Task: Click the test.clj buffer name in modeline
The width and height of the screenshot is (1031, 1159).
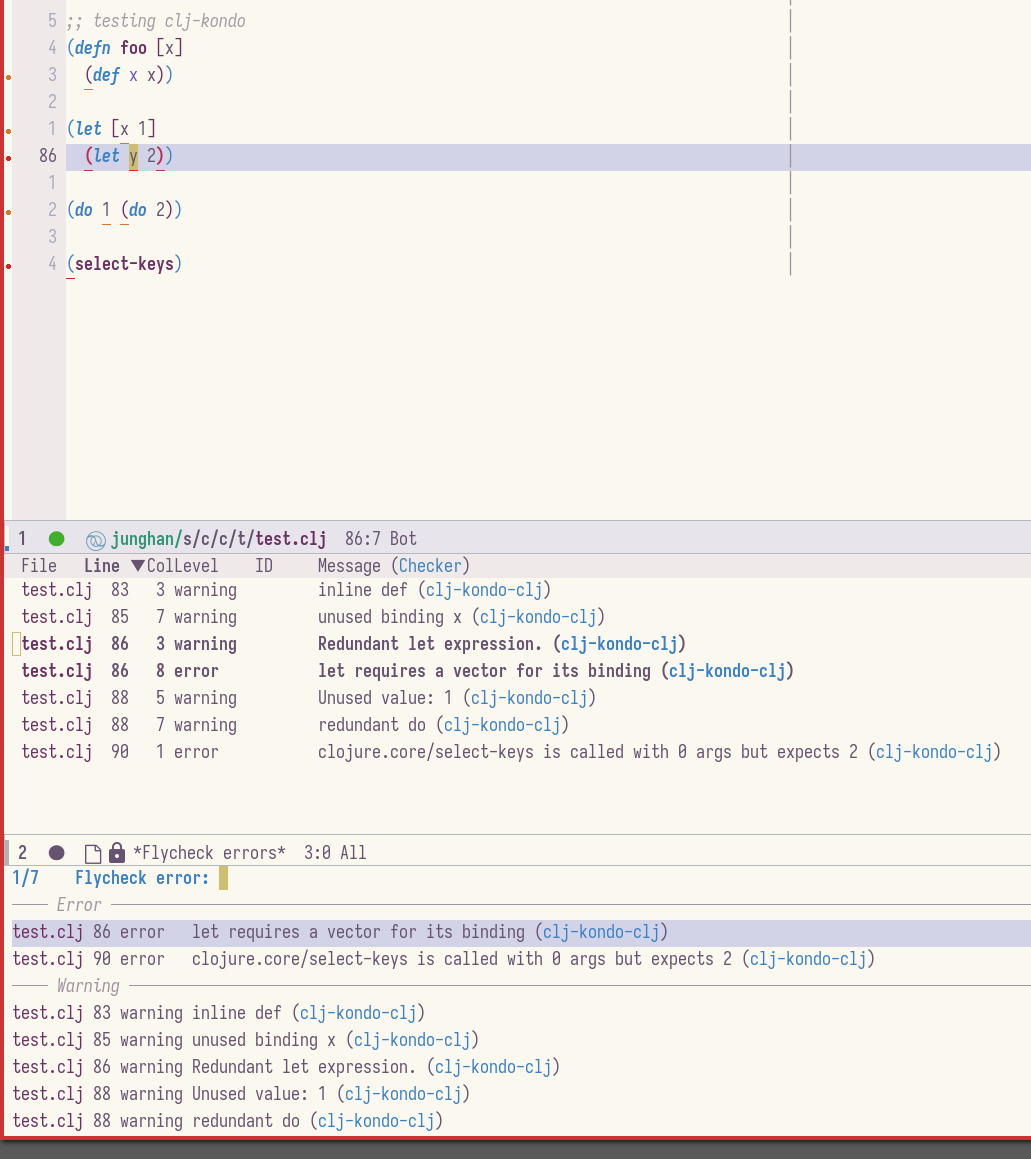Action: click(290, 539)
